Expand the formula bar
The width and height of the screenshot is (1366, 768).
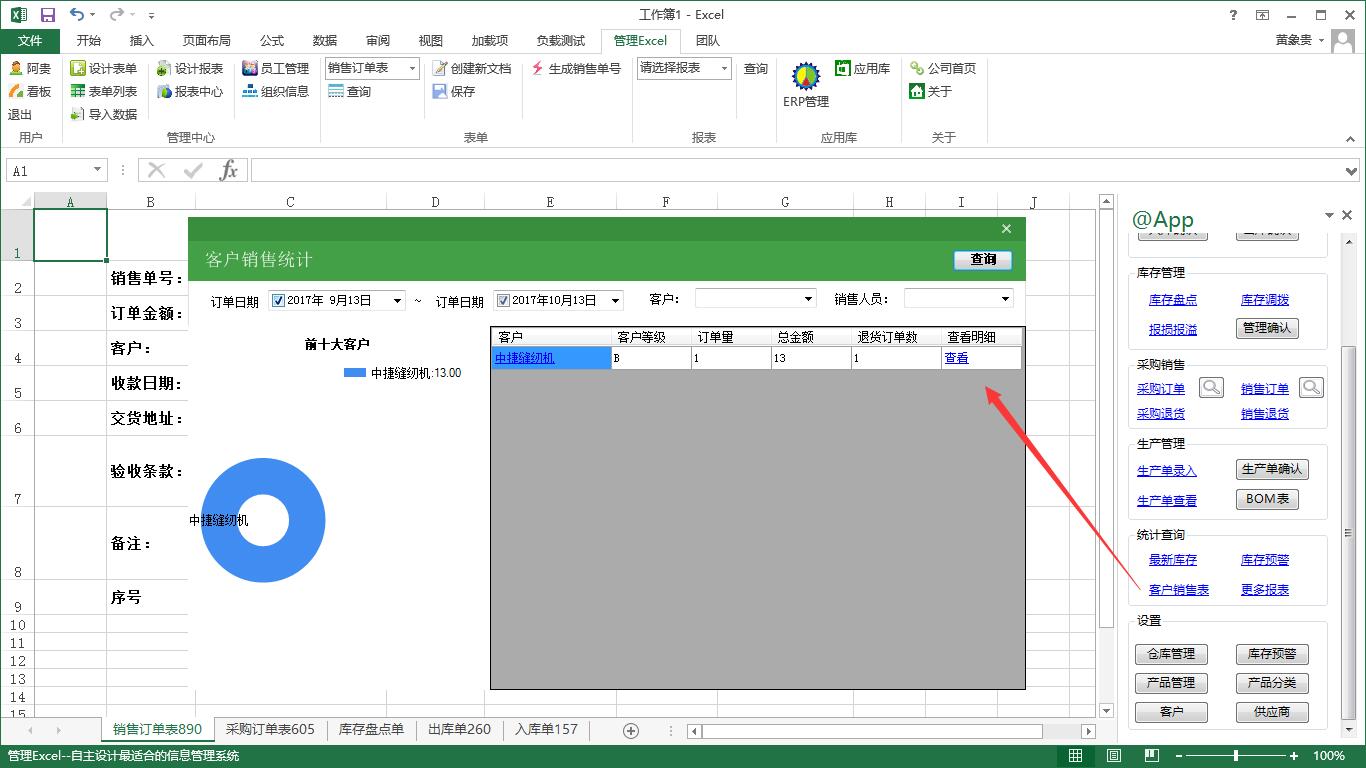(1352, 171)
